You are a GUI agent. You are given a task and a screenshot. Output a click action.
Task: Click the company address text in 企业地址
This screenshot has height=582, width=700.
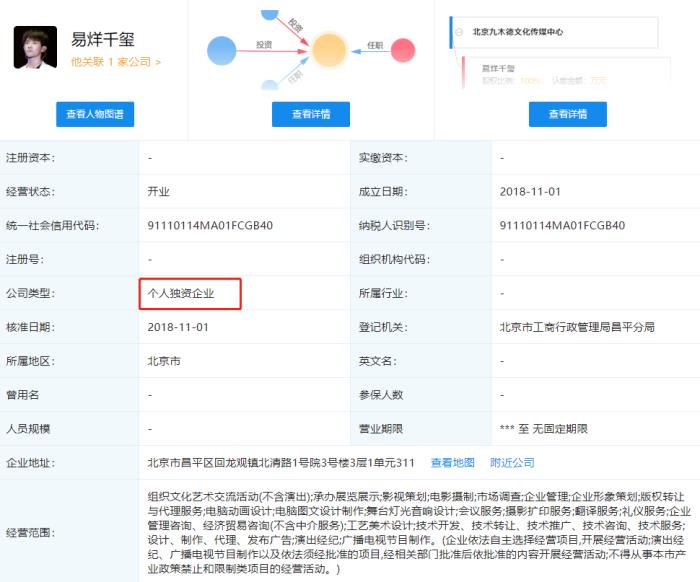tap(280, 463)
